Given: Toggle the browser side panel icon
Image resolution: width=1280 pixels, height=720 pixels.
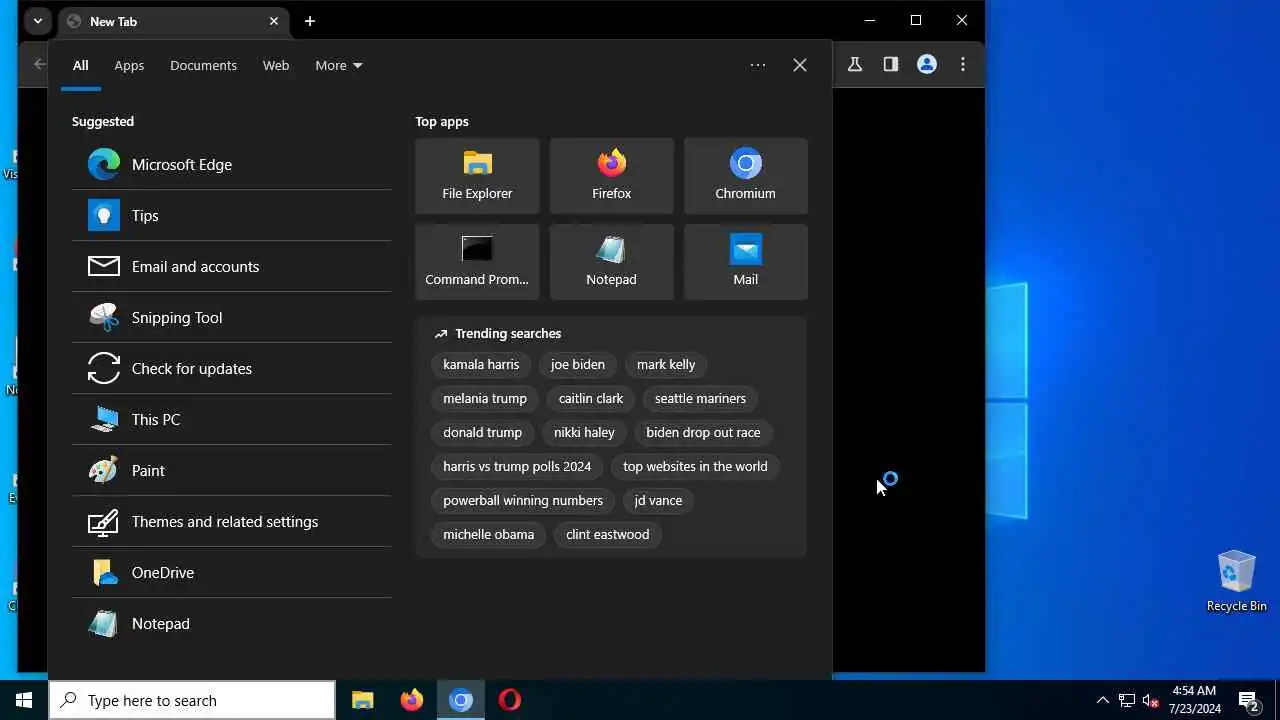Looking at the screenshot, I should pos(891,64).
